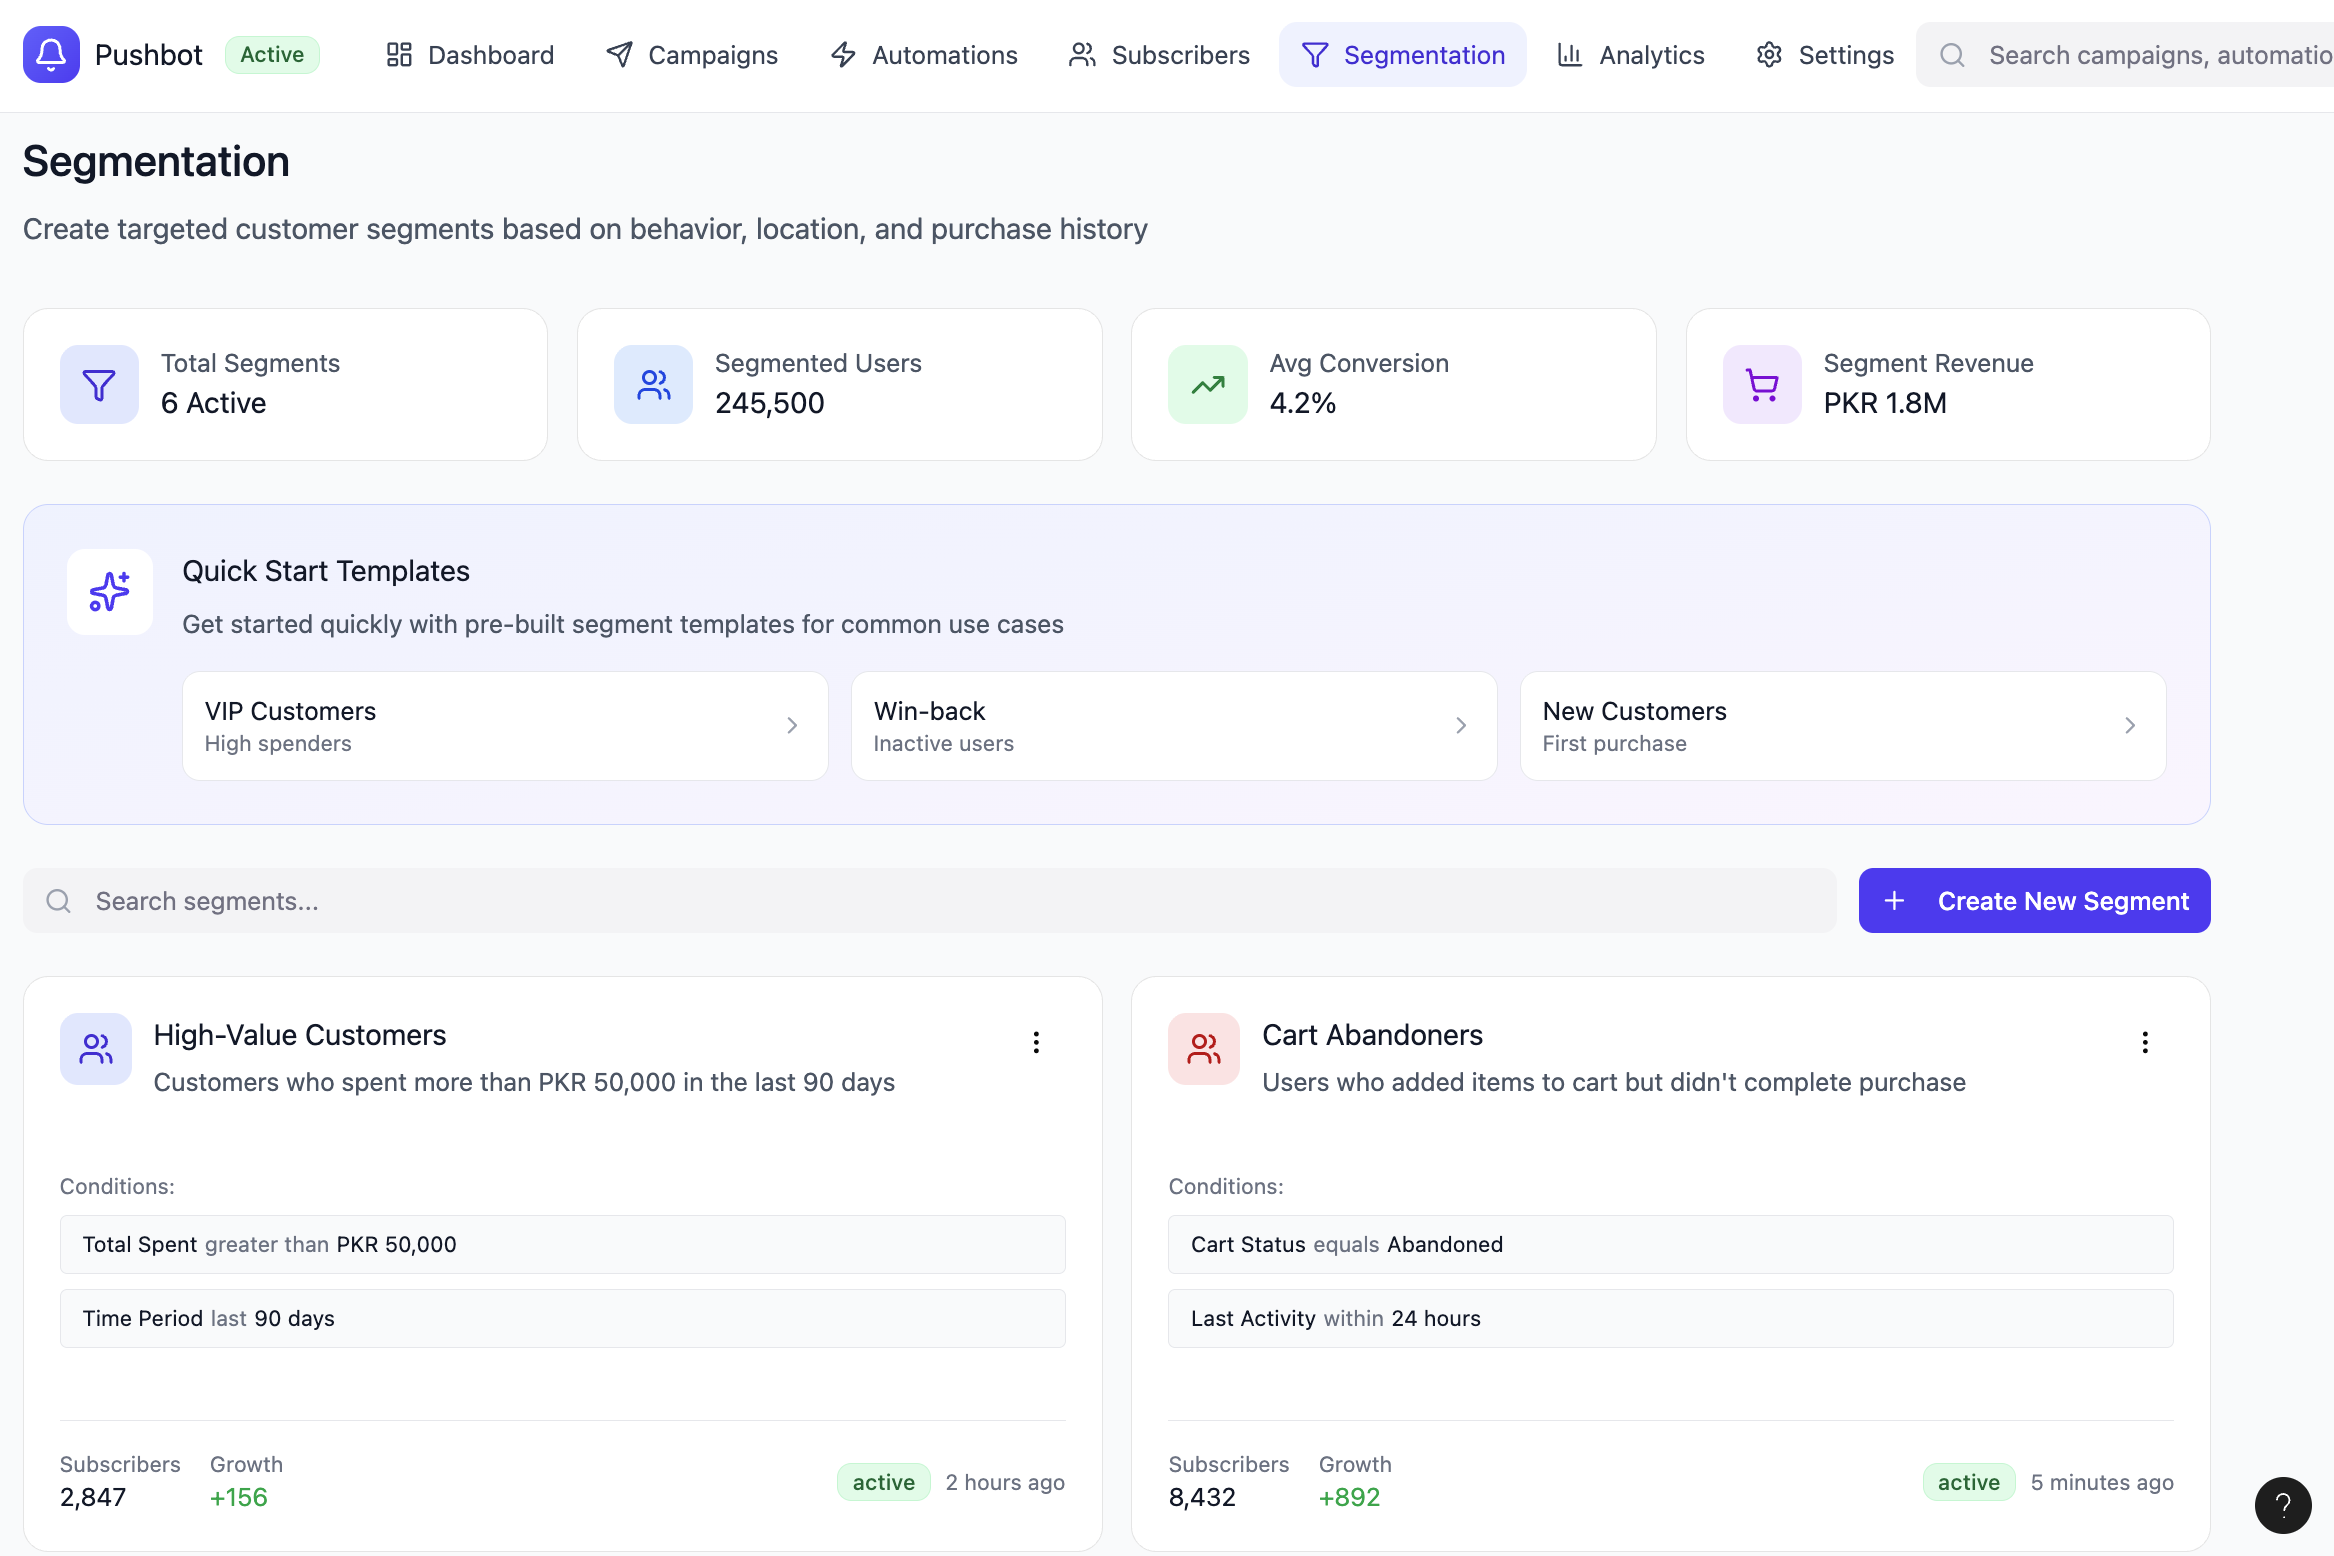Click the shopping cart Segment Revenue icon
The width and height of the screenshot is (2334, 1556).
pyautogui.click(x=1761, y=385)
